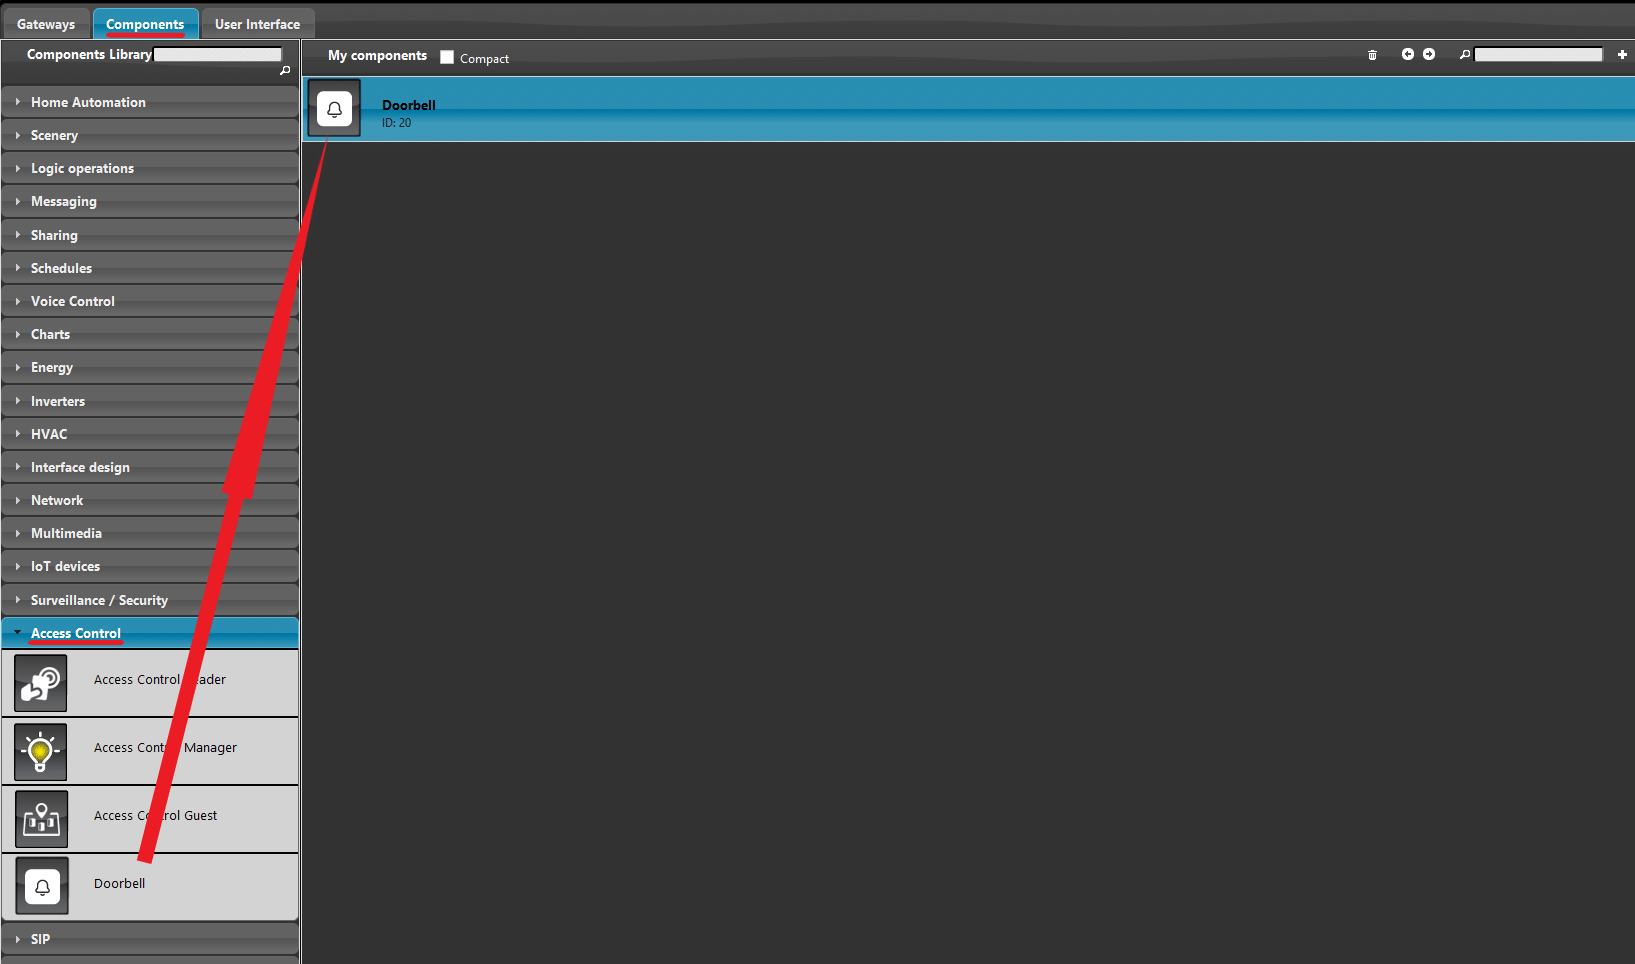Click the Access Control Manager label

165,748
